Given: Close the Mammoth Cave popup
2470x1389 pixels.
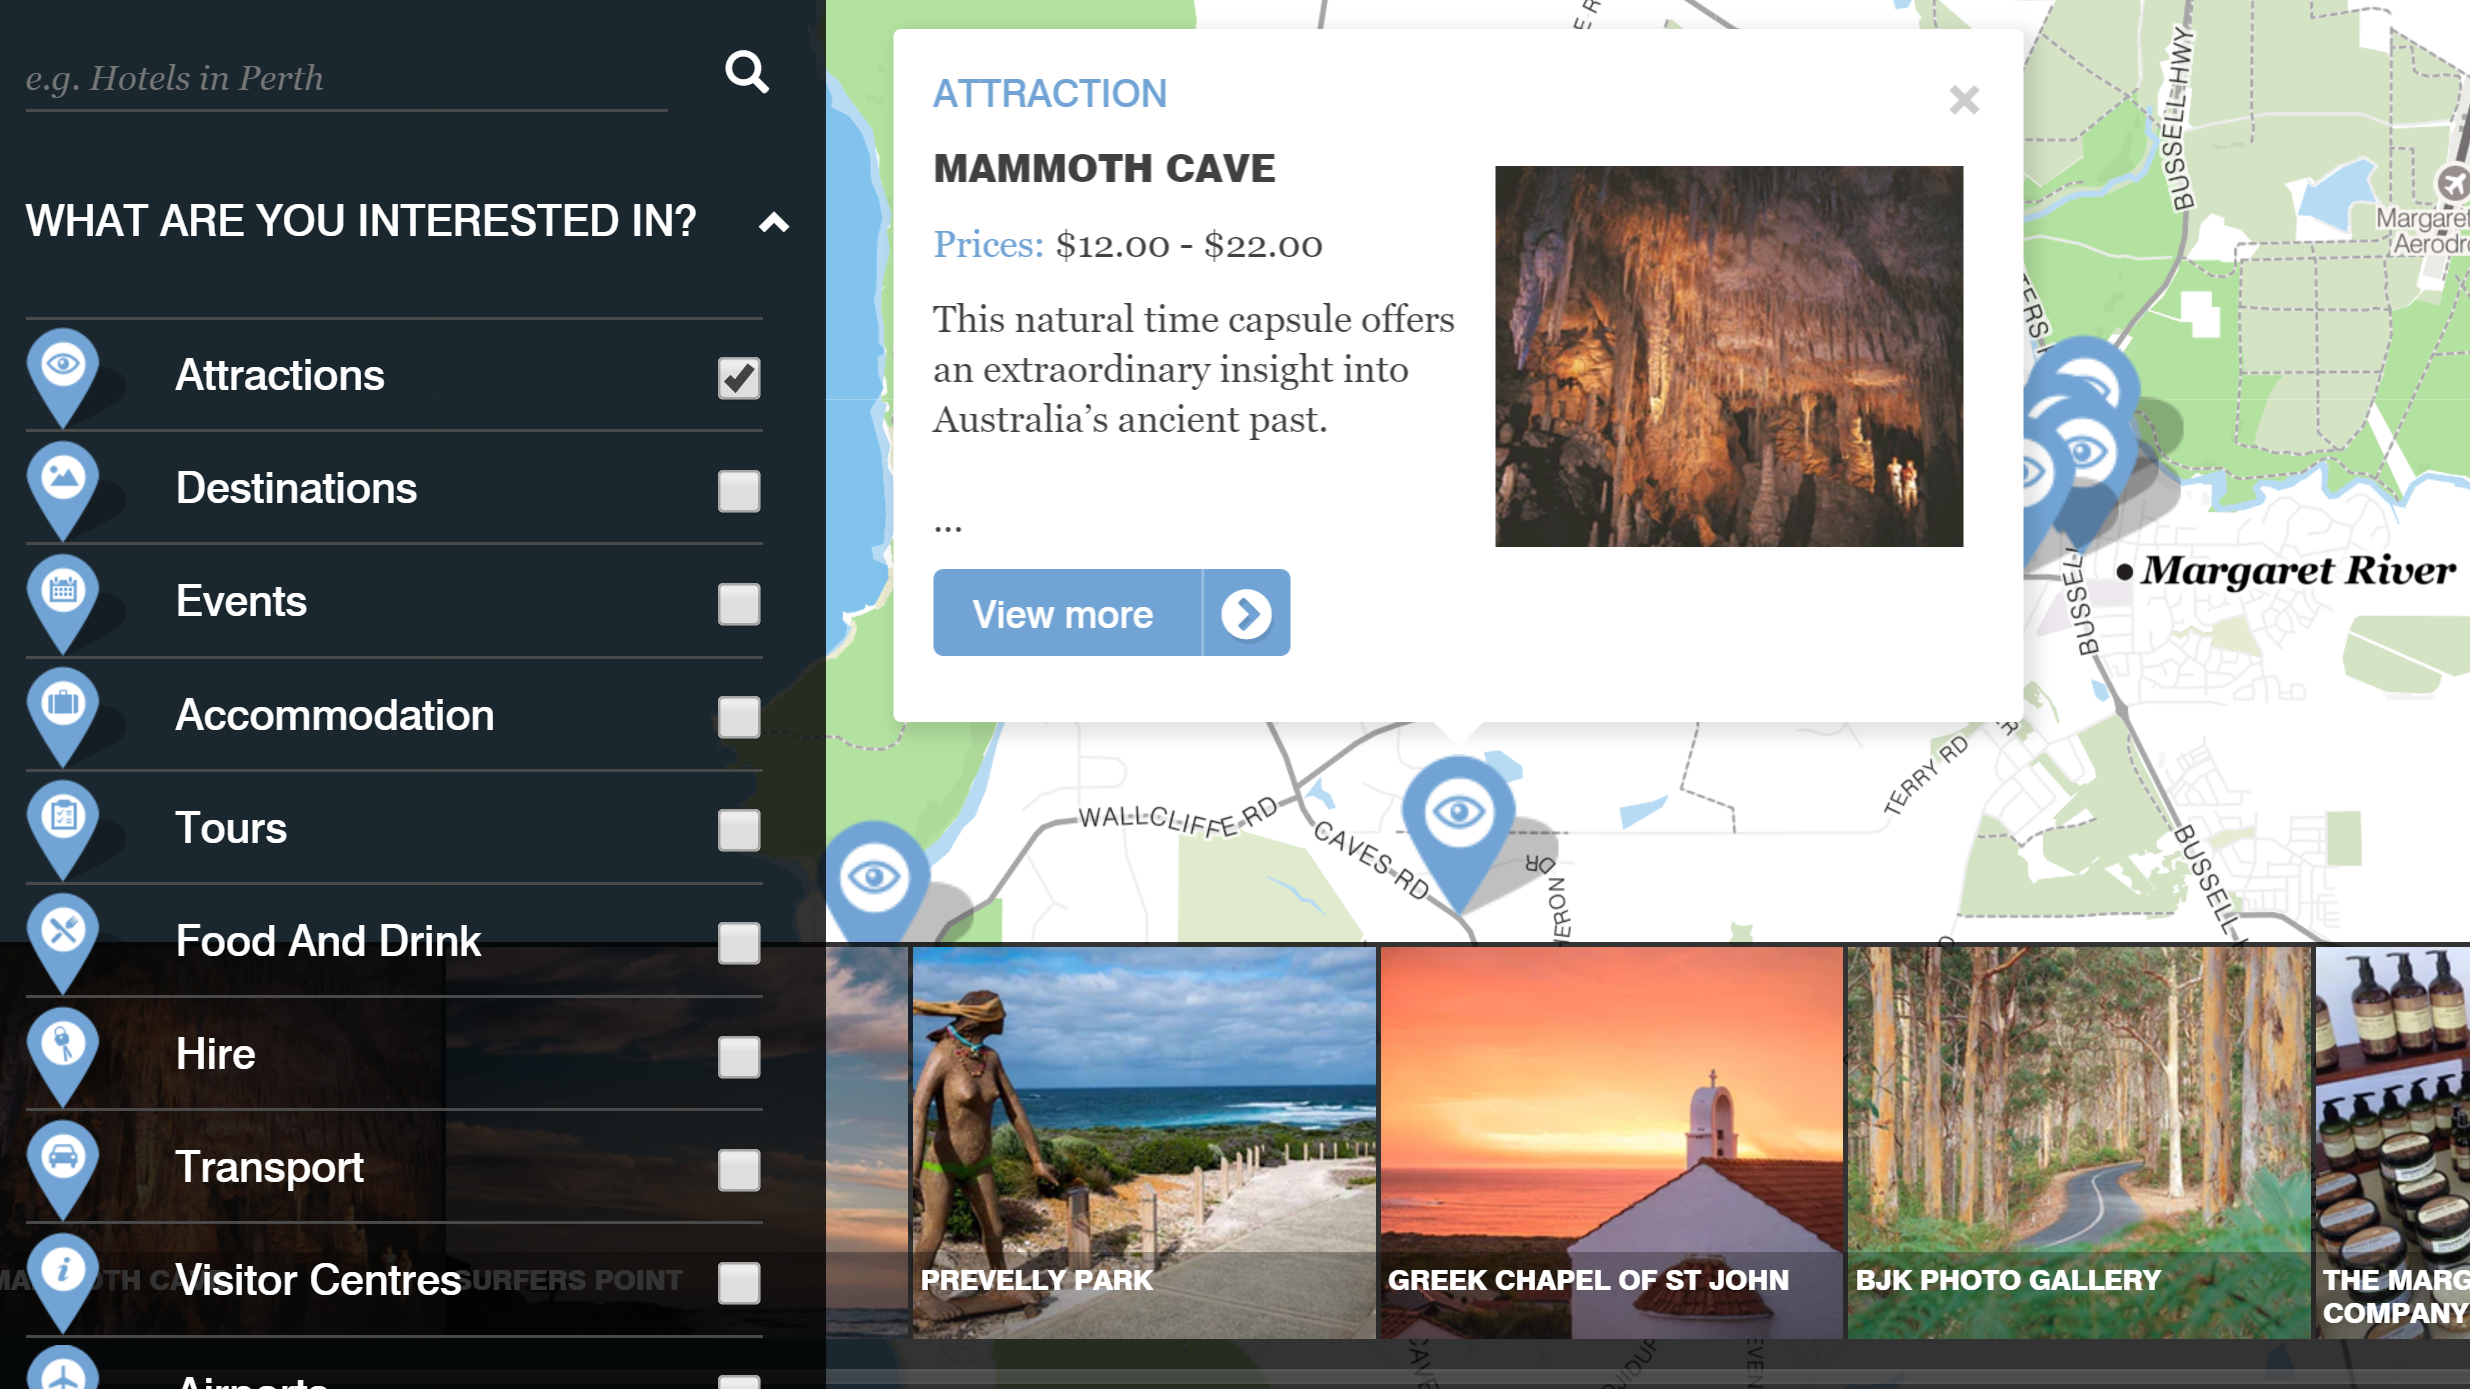Looking at the screenshot, I should [x=1963, y=100].
